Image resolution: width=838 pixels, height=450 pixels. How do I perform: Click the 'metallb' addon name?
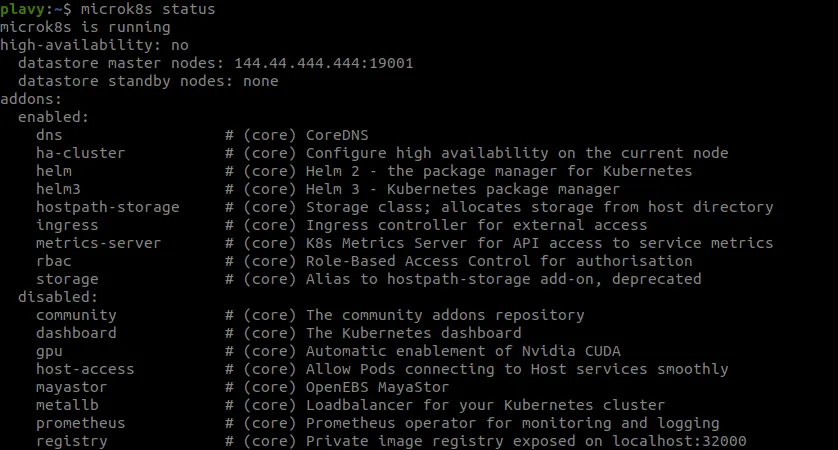[67, 405]
